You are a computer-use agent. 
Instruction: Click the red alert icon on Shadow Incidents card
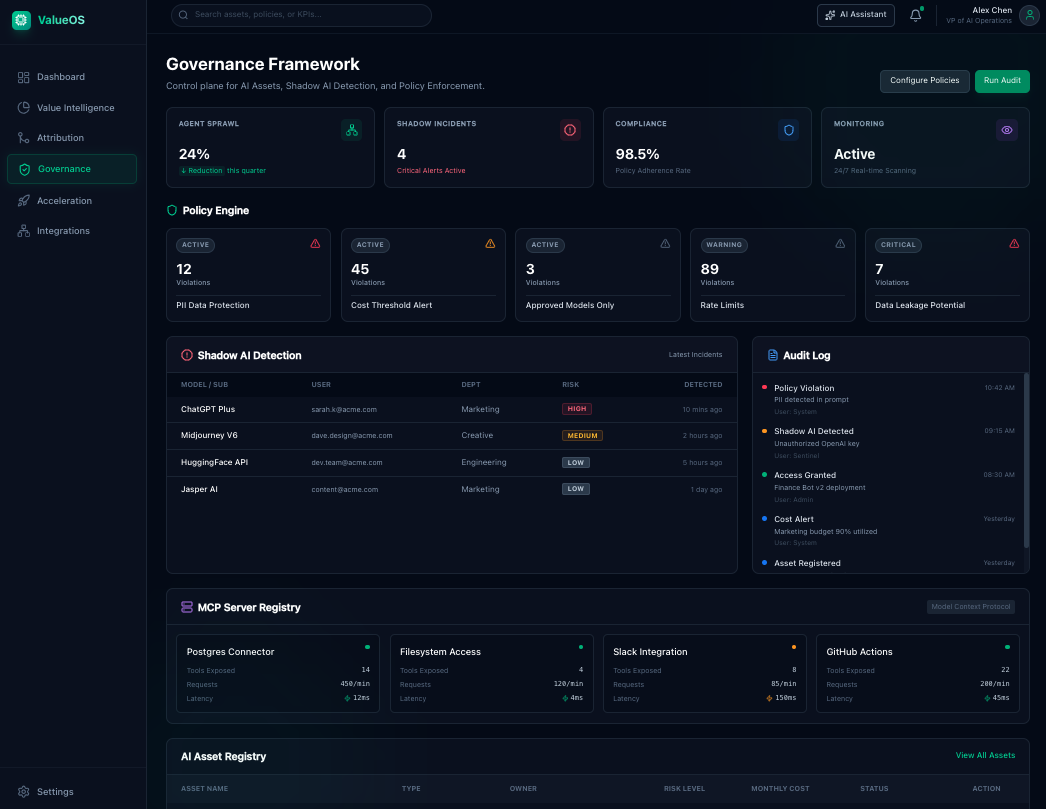pos(569,130)
